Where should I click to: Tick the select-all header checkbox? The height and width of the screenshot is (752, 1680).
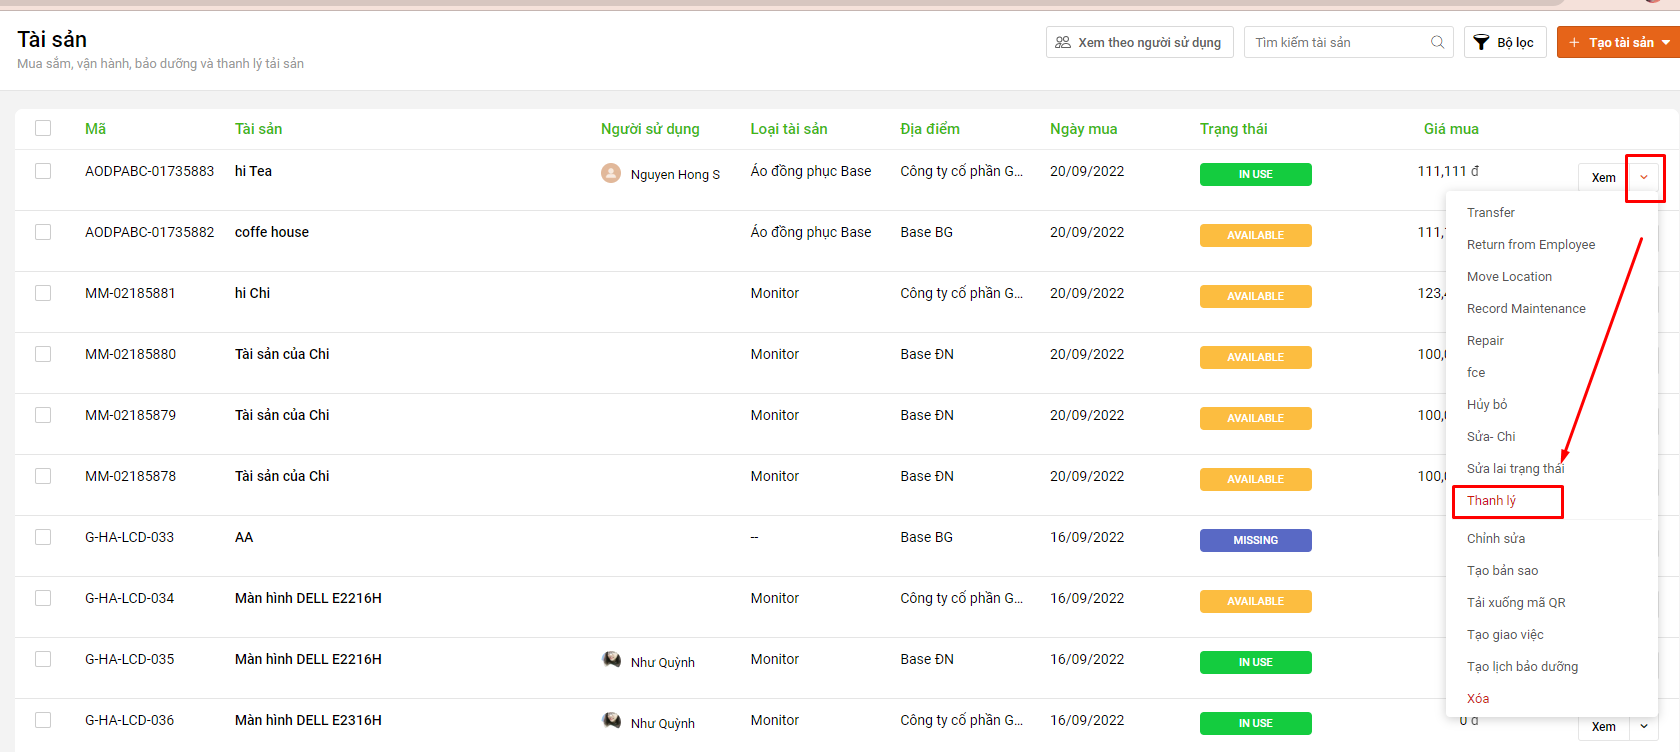coord(43,128)
